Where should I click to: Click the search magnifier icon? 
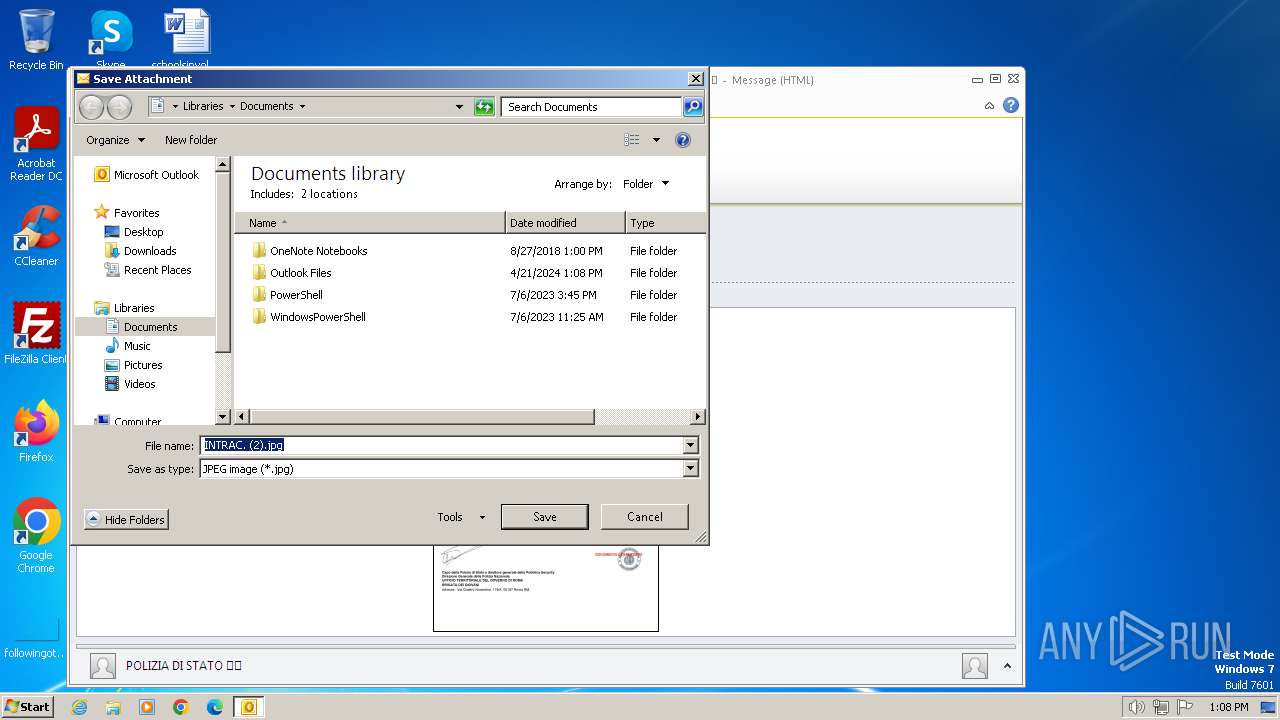(x=692, y=107)
